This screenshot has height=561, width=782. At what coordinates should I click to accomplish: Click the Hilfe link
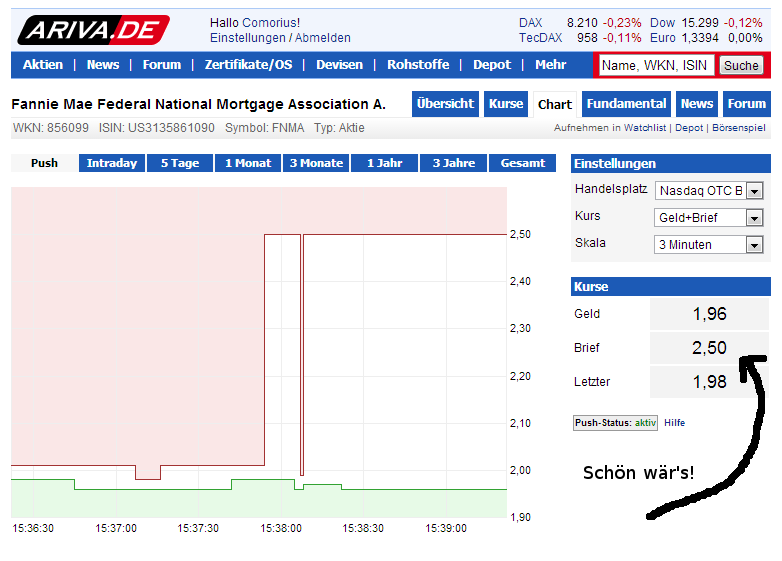[x=674, y=423]
